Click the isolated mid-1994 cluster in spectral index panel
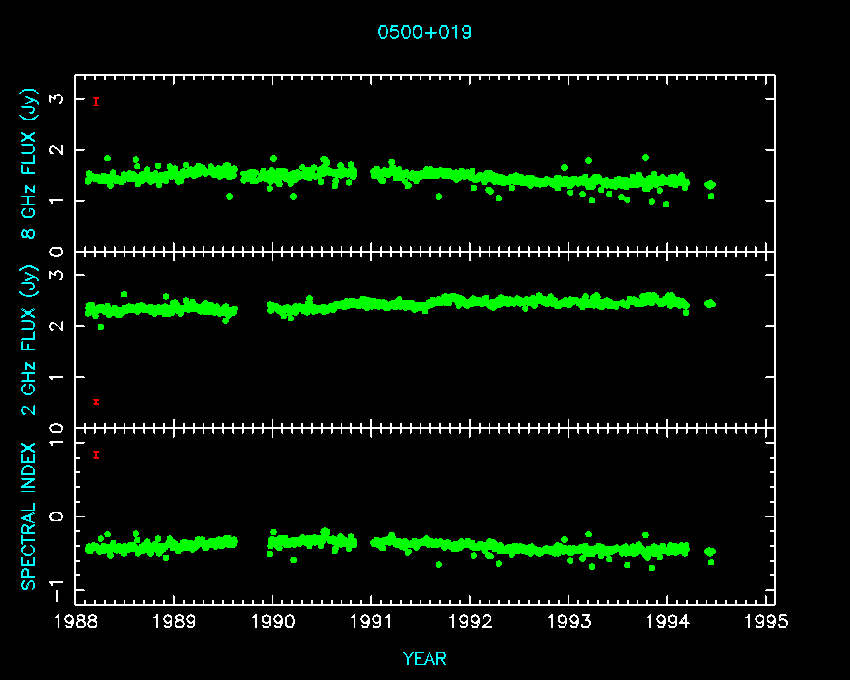850x680 pixels. [x=710, y=552]
